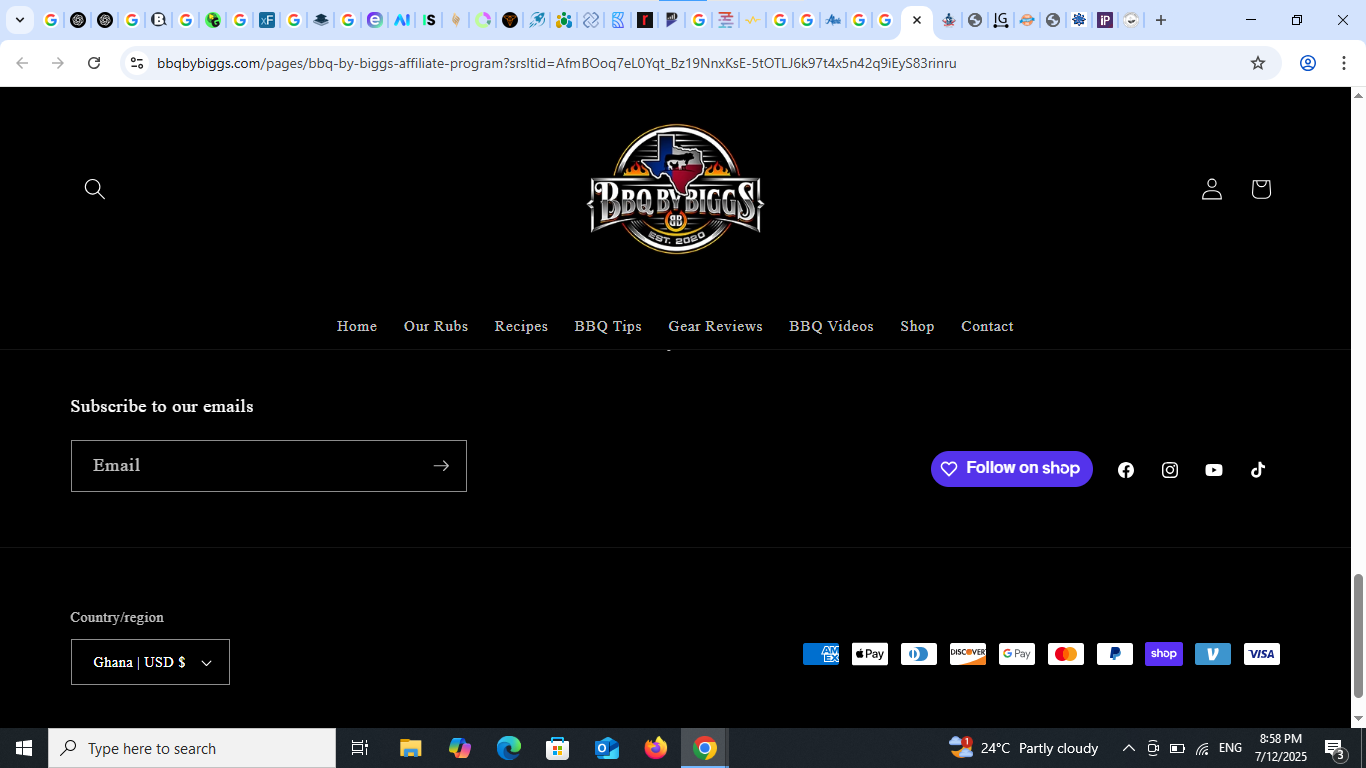The image size is (1366, 768).
Task: Click the PayPal payment icon
Action: click(x=1115, y=654)
